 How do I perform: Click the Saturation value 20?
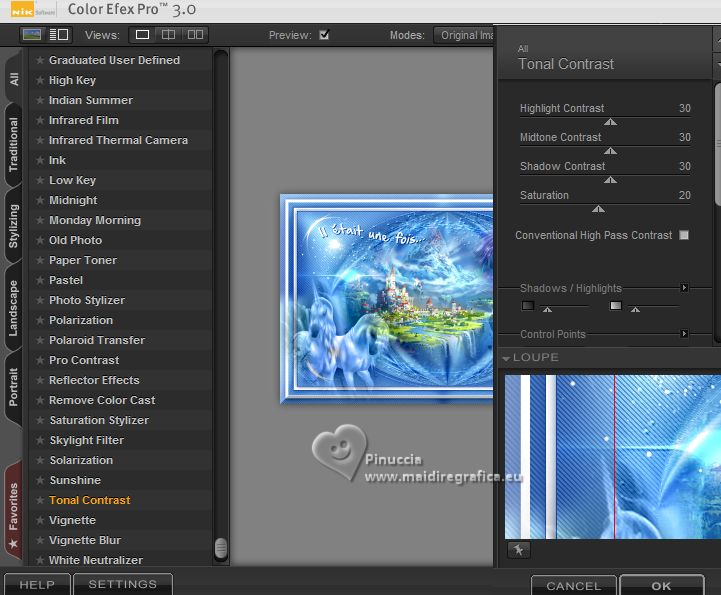coord(685,195)
